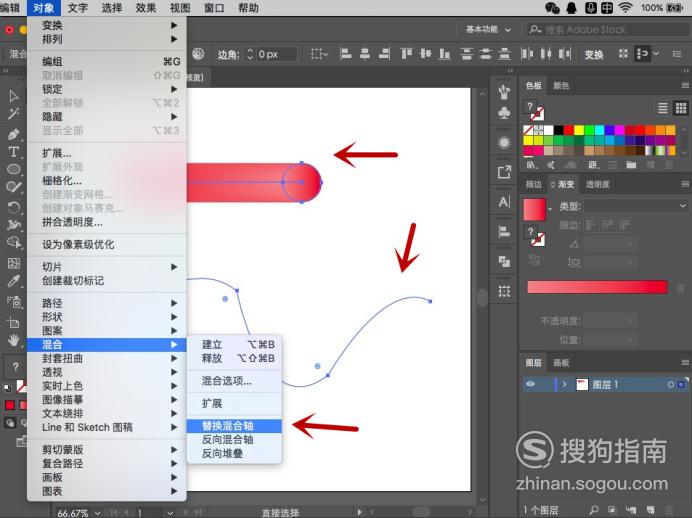Click the red gradient preview swatch
The width and height of the screenshot is (692, 518).
(534, 209)
